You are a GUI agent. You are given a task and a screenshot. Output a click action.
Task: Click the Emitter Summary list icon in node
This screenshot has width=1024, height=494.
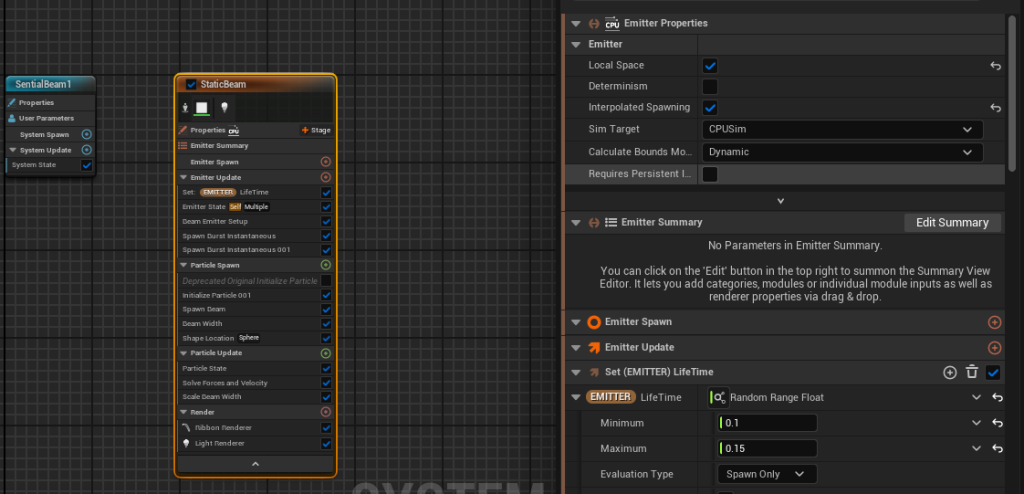[183, 146]
